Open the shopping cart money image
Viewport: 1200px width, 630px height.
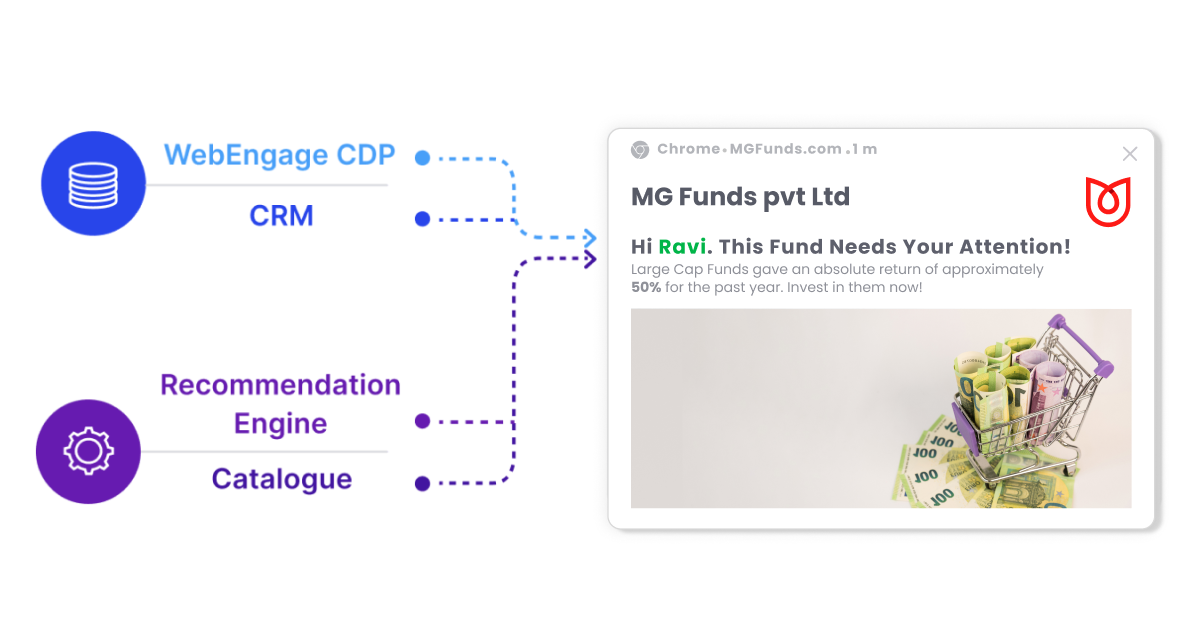[x=880, y=408]
